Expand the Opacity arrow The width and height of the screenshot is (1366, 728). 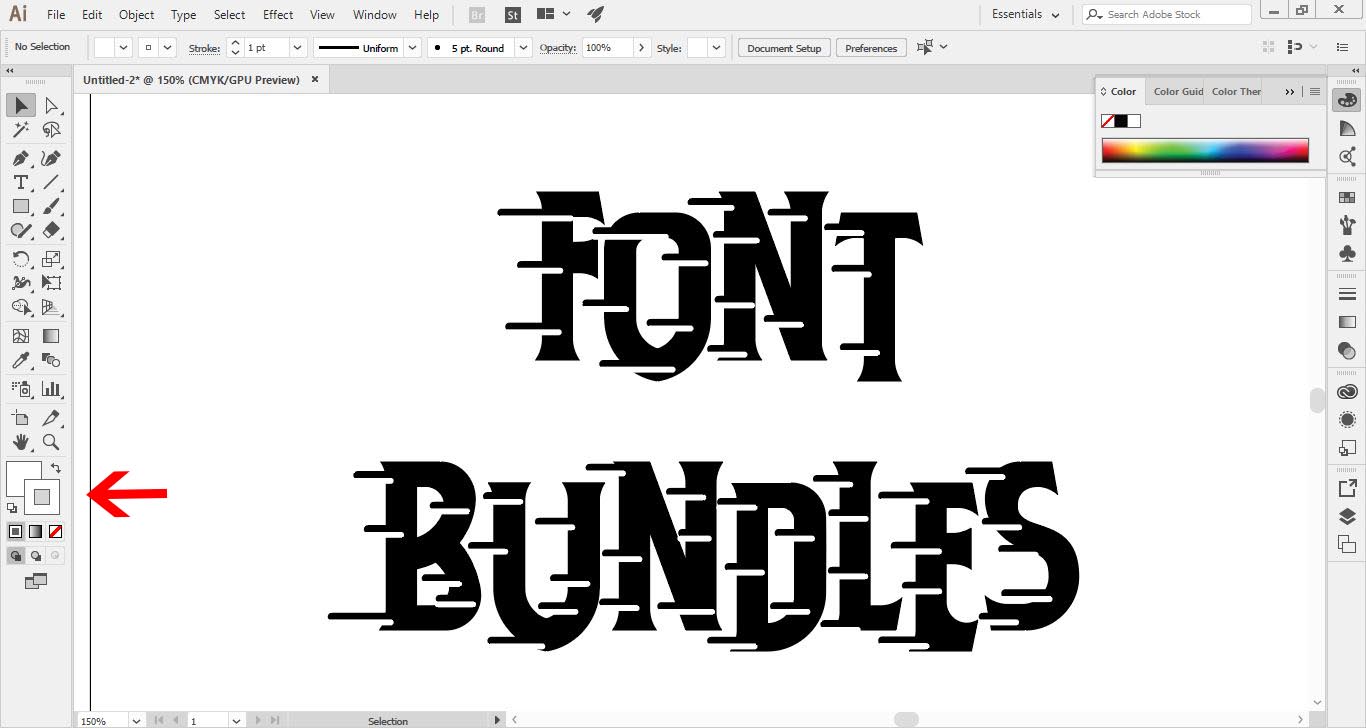(643, 47)
